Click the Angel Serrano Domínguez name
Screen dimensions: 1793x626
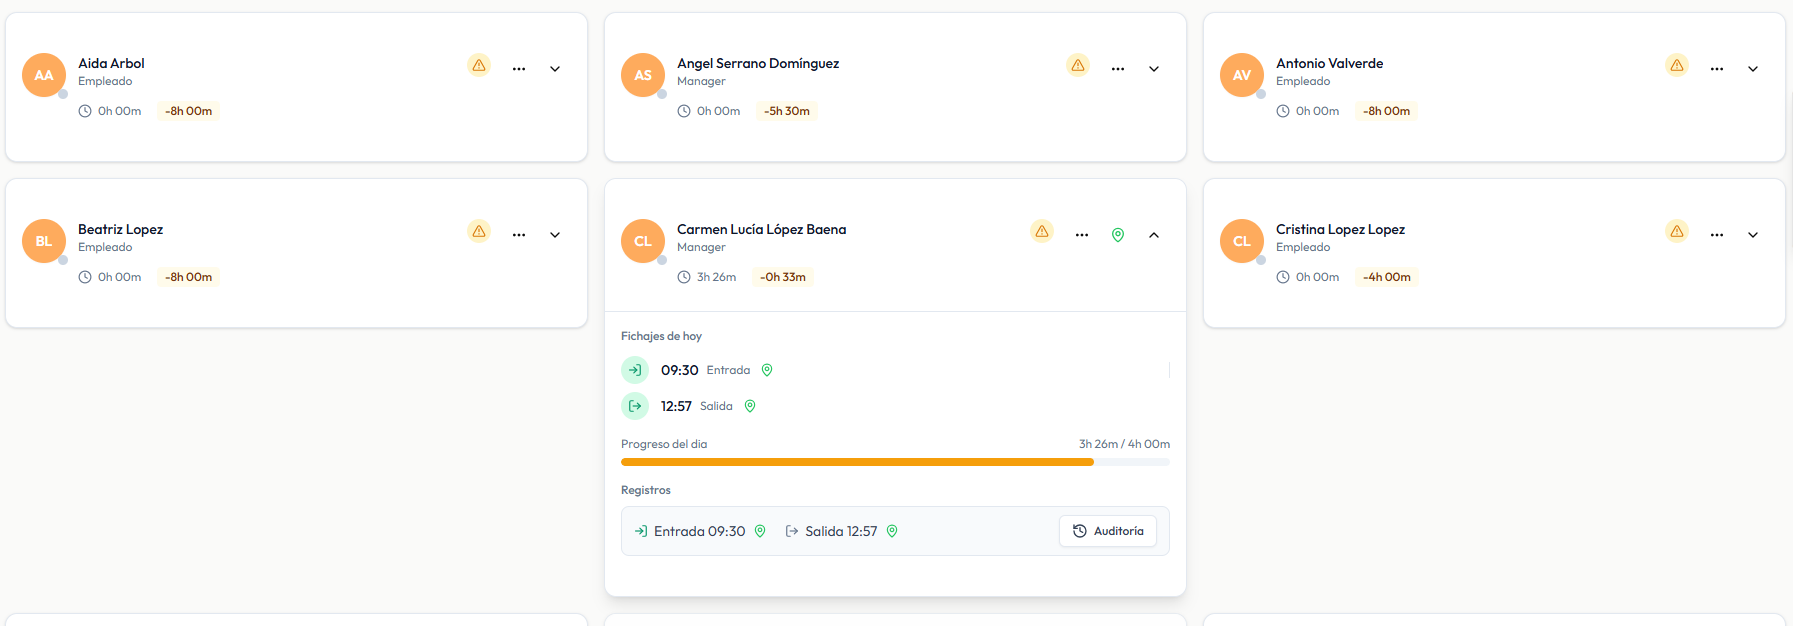(758, 63)
